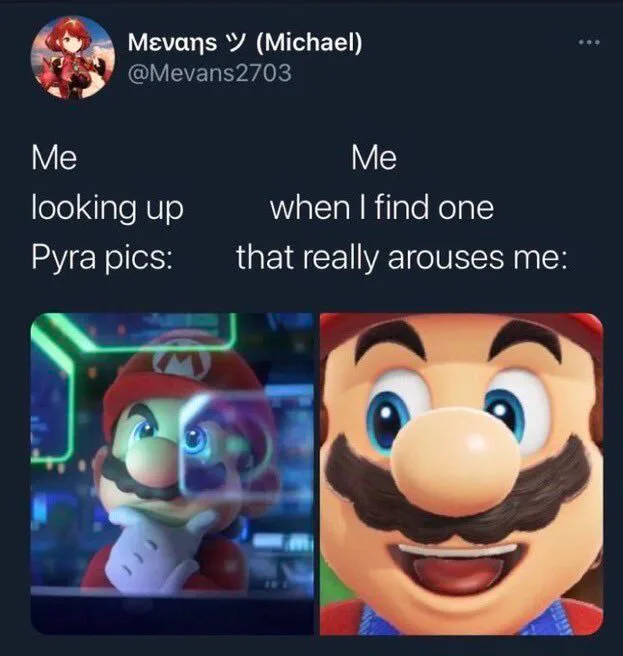Select the "when I find one" text
The height and width of the screenshot is (656, 623).
pyautogui.click(x=382, y=208)
